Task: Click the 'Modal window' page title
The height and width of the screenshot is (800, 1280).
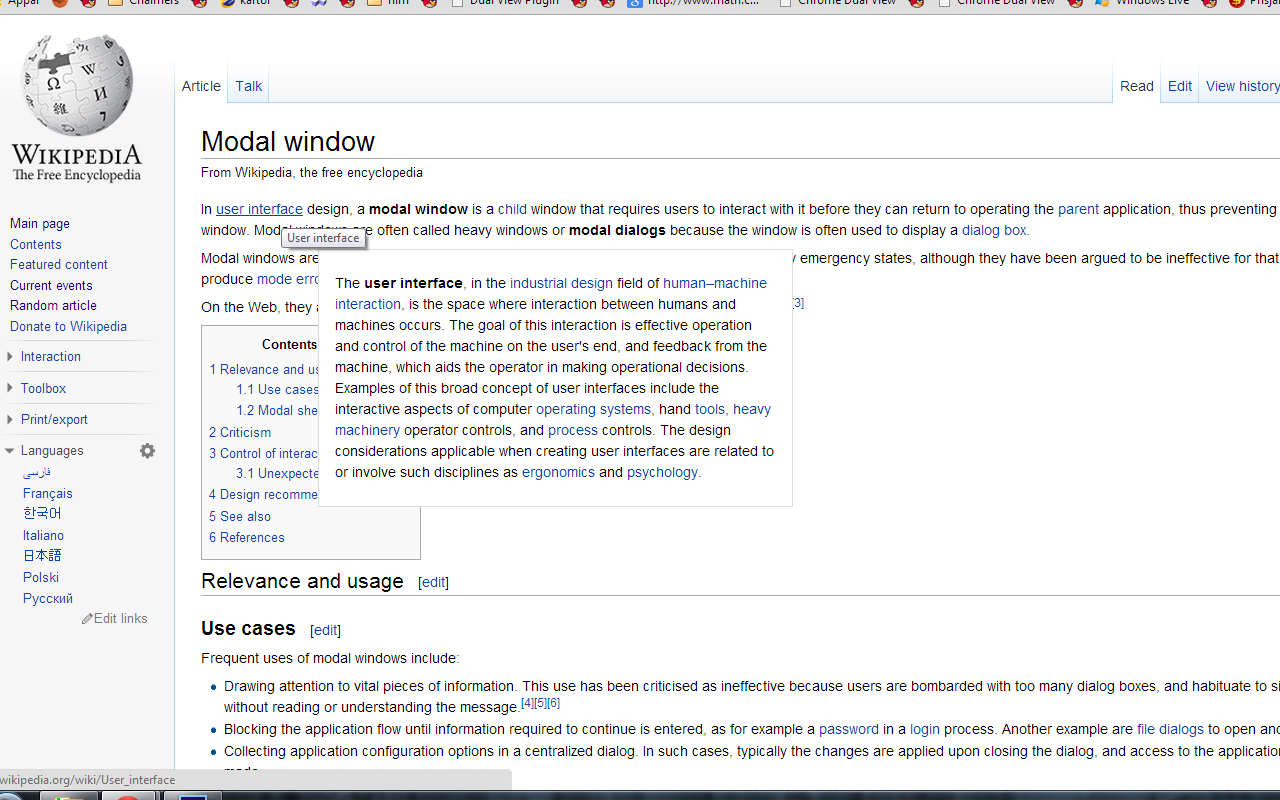Action: [288, 141]
